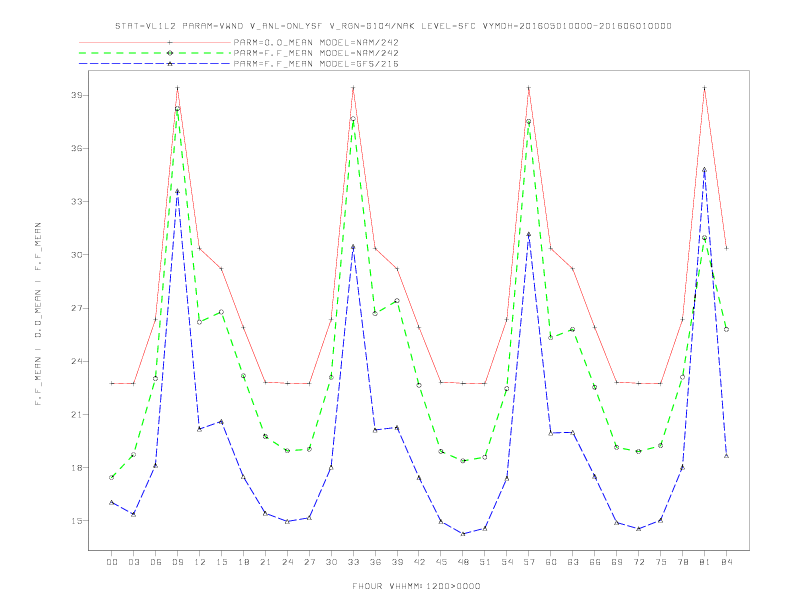
Task: Click x-axis forecast hour label 81
Action: (x=704, y=562)
